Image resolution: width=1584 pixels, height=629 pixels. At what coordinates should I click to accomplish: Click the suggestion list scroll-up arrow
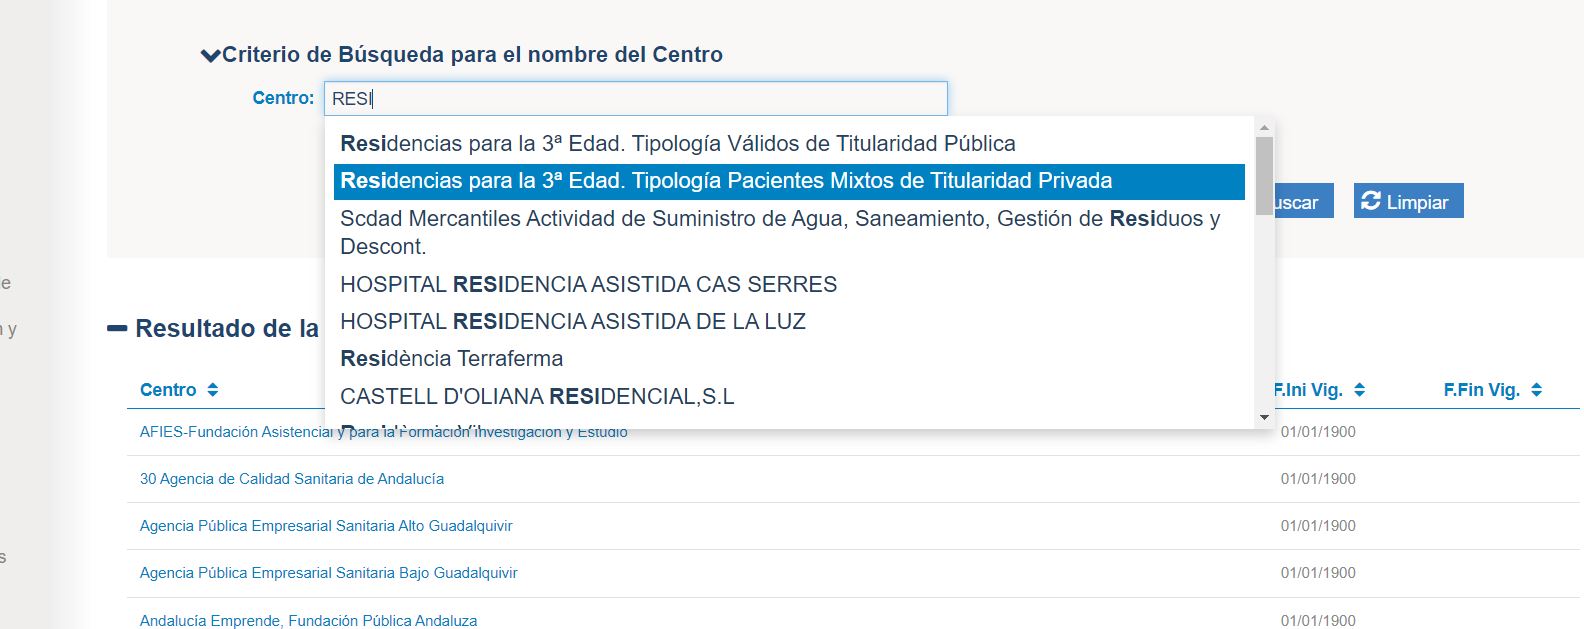coord(1264,127)
